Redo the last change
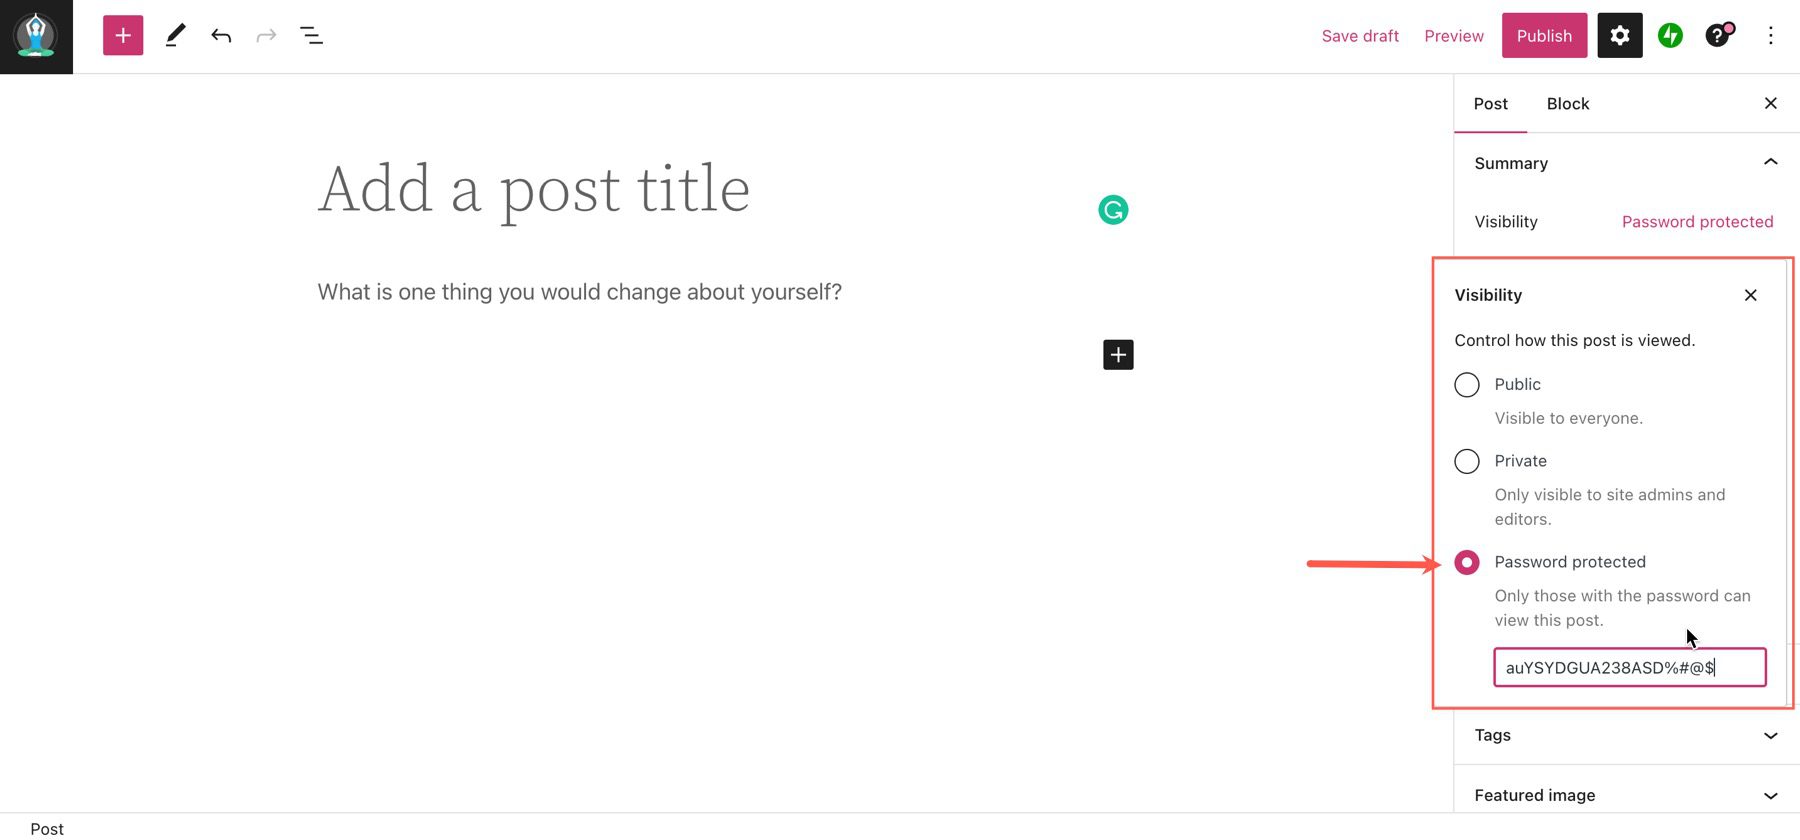Viewport: 1800px width, 840px height. 266,35
